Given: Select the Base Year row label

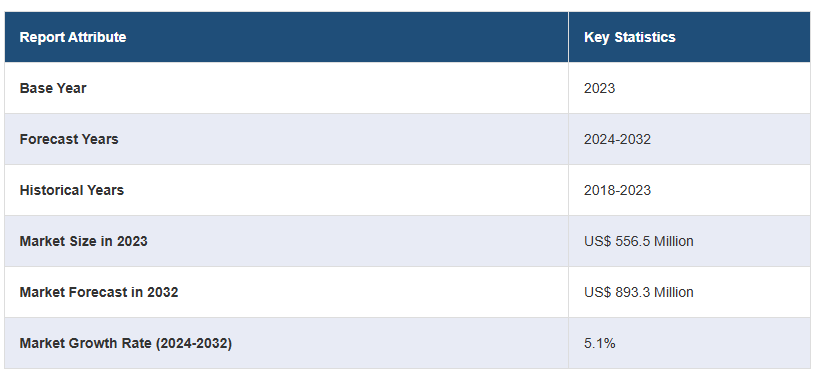Looking at the screenshot, I should (53, 88).
